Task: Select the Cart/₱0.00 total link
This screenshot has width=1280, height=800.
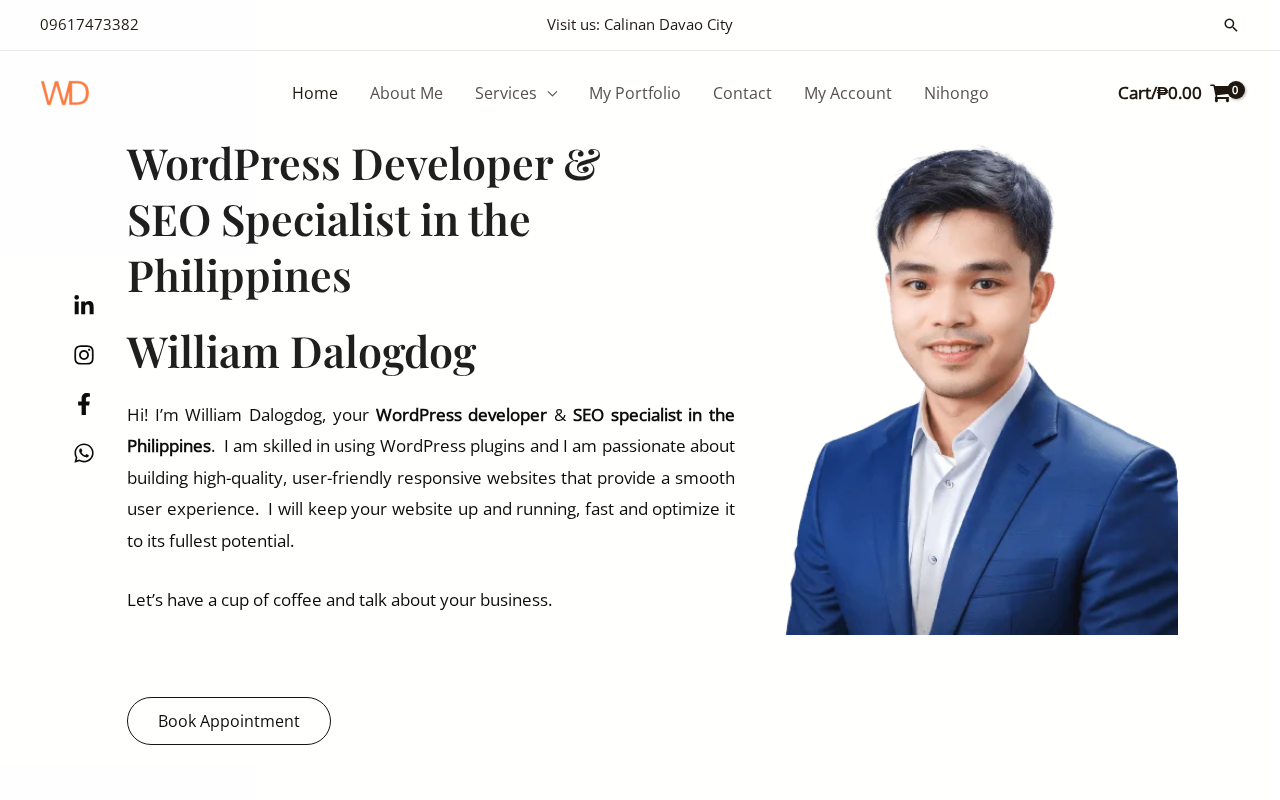Action: point(1159,93)
